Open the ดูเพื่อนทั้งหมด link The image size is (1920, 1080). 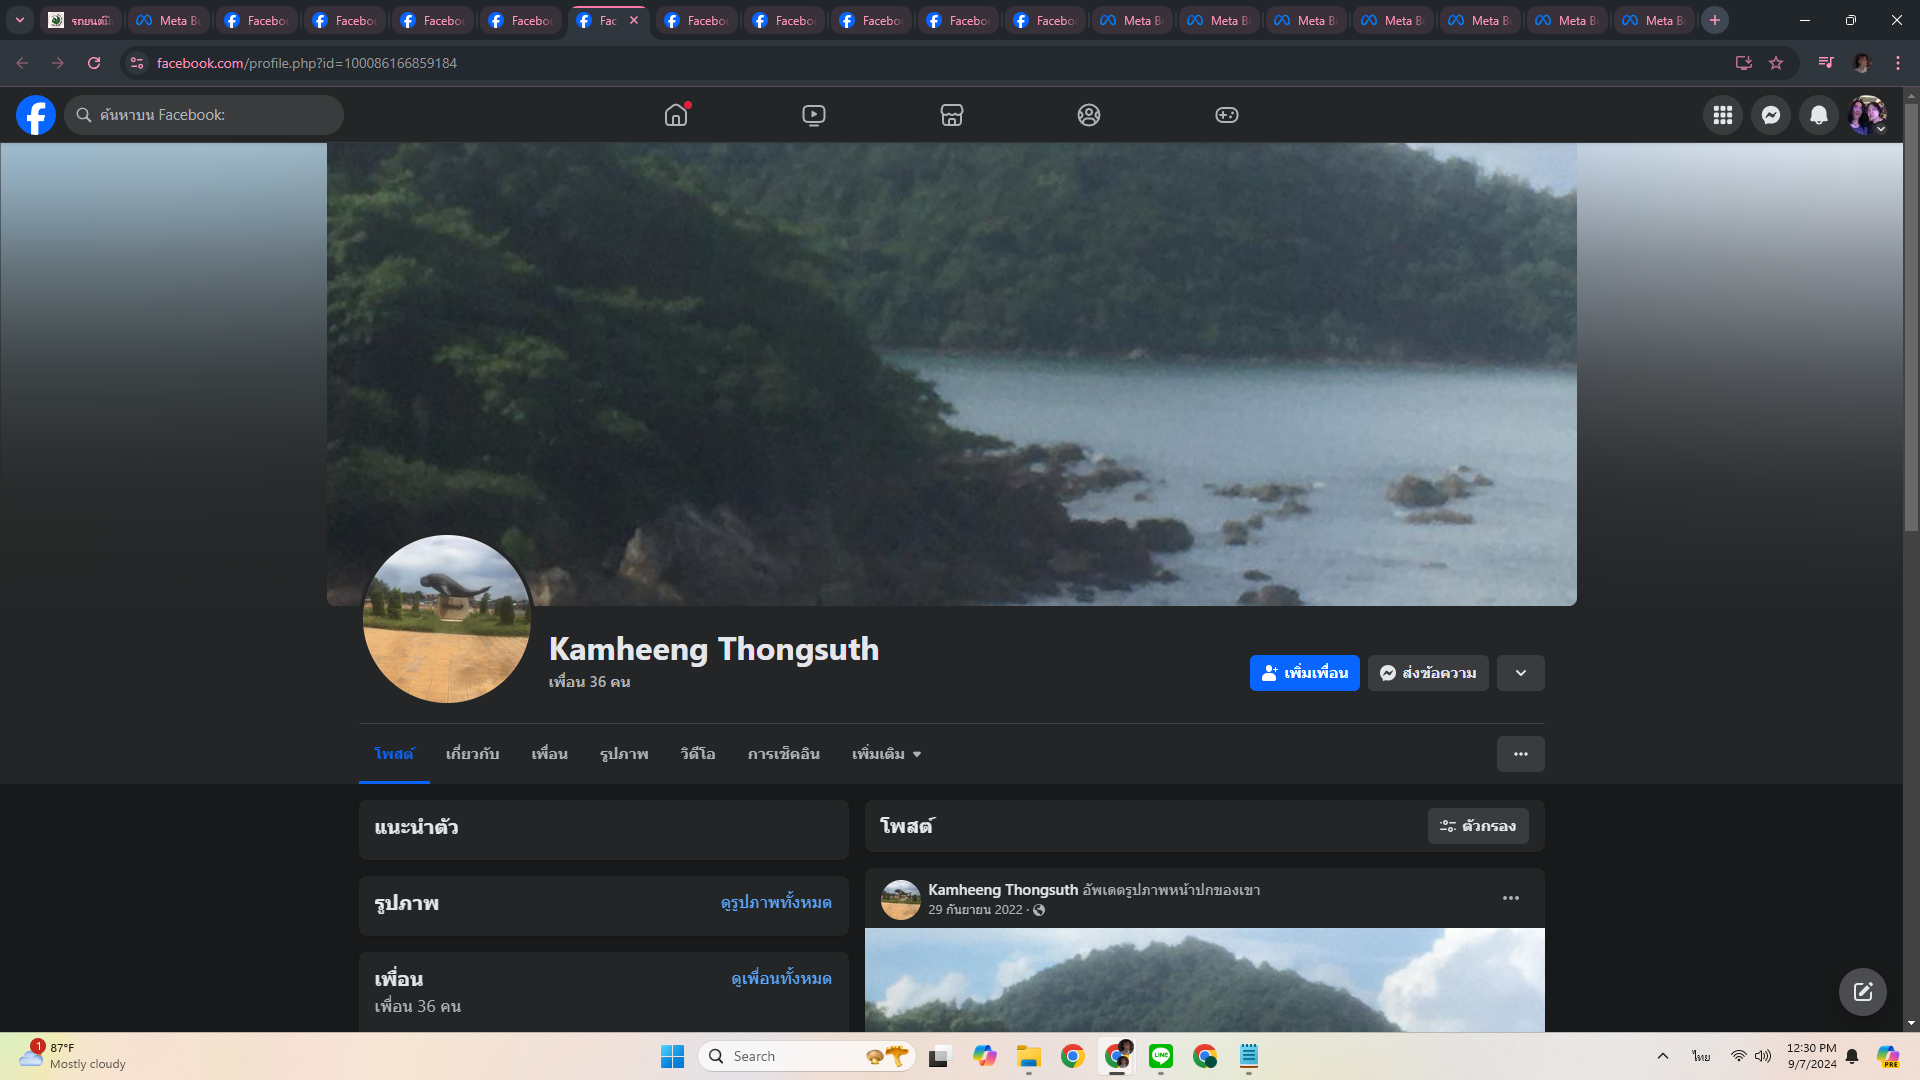[781, 978]
